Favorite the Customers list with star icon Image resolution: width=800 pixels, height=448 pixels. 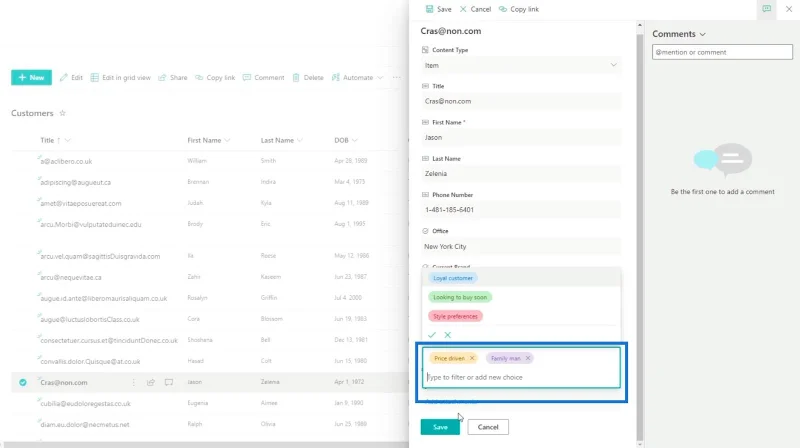point(62,113)
